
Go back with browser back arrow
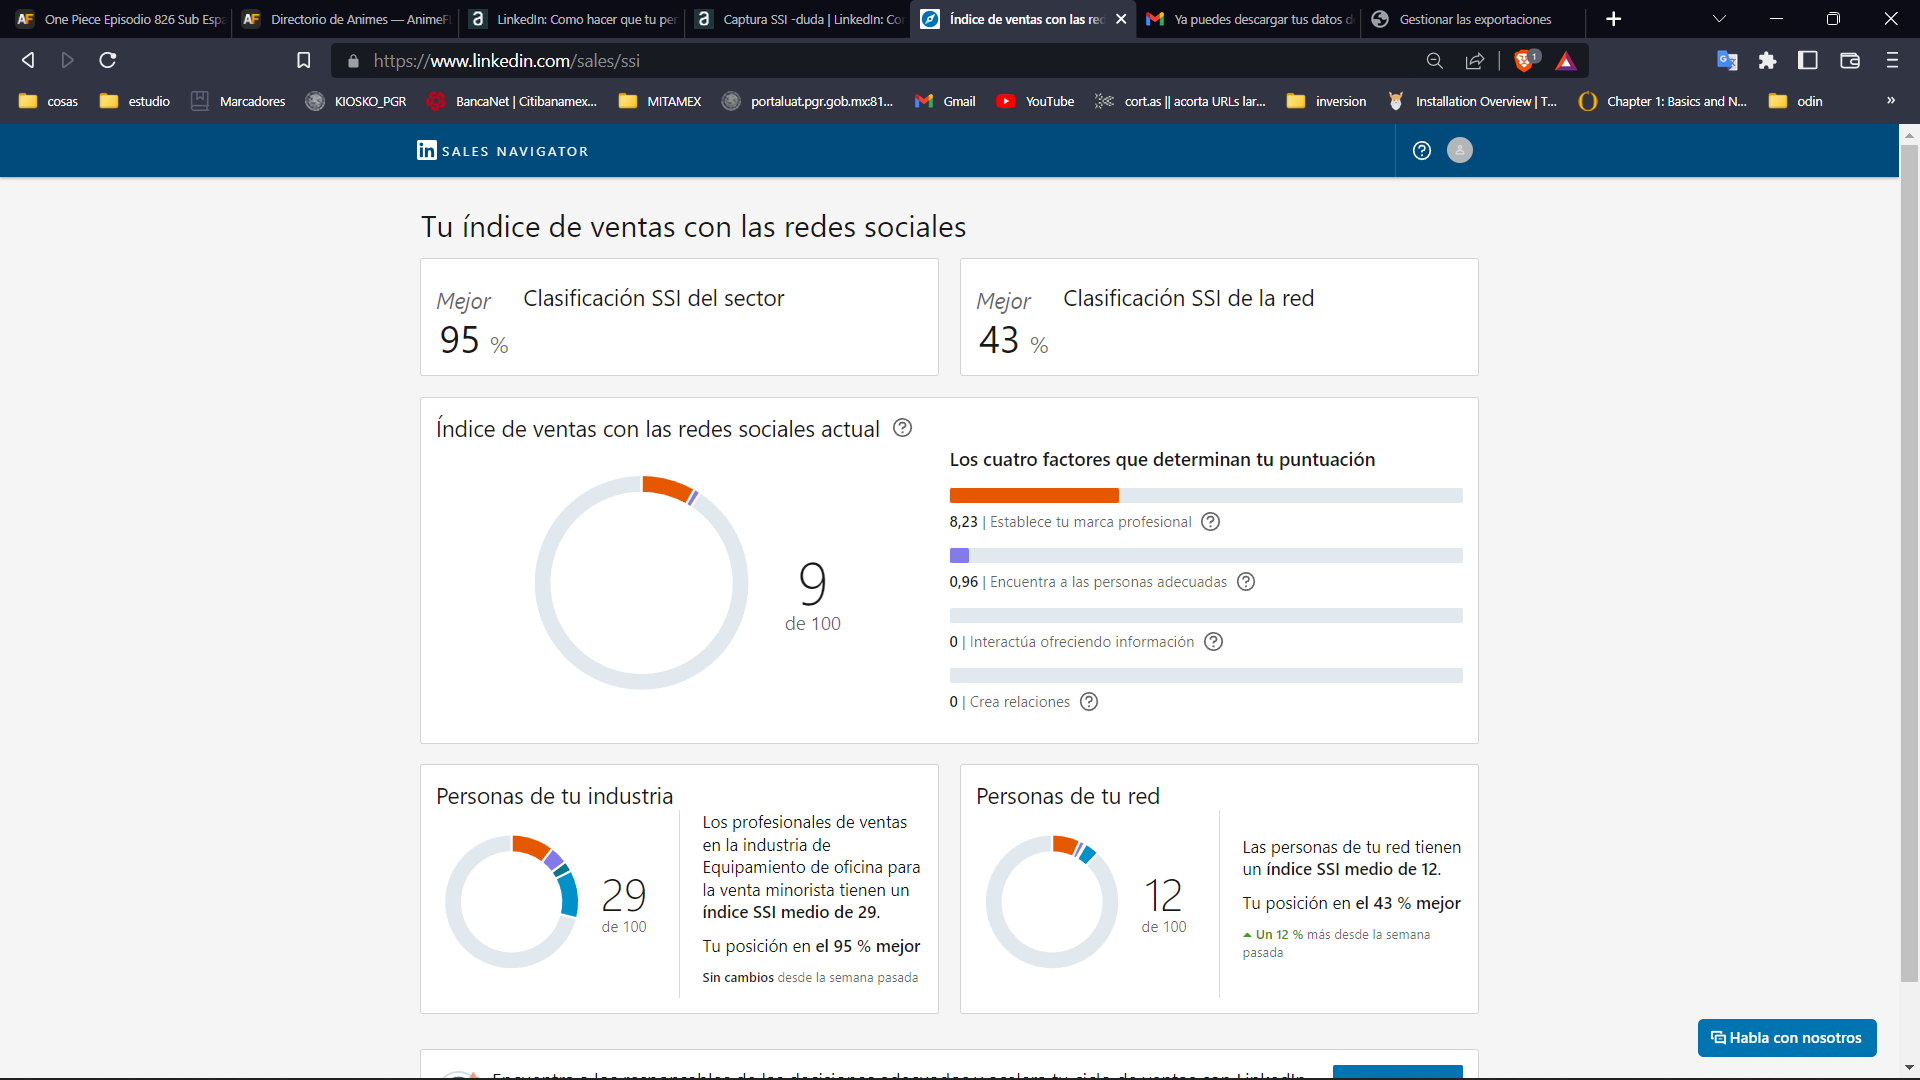28,61
